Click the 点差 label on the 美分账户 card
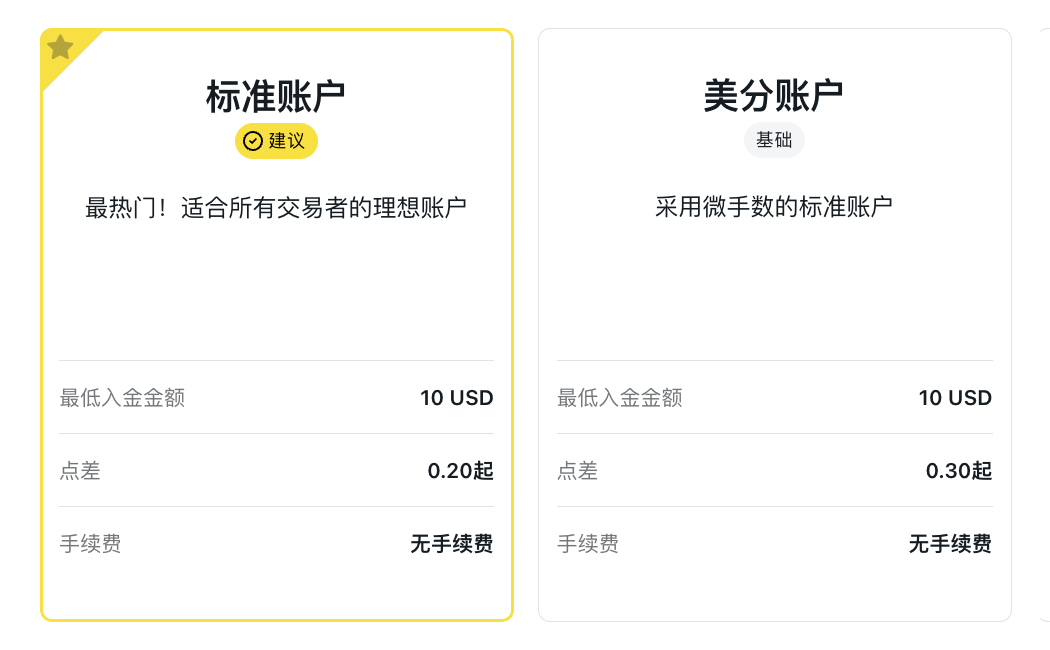The height and width of the screenshot is (650, 1050). pos(577,471)
